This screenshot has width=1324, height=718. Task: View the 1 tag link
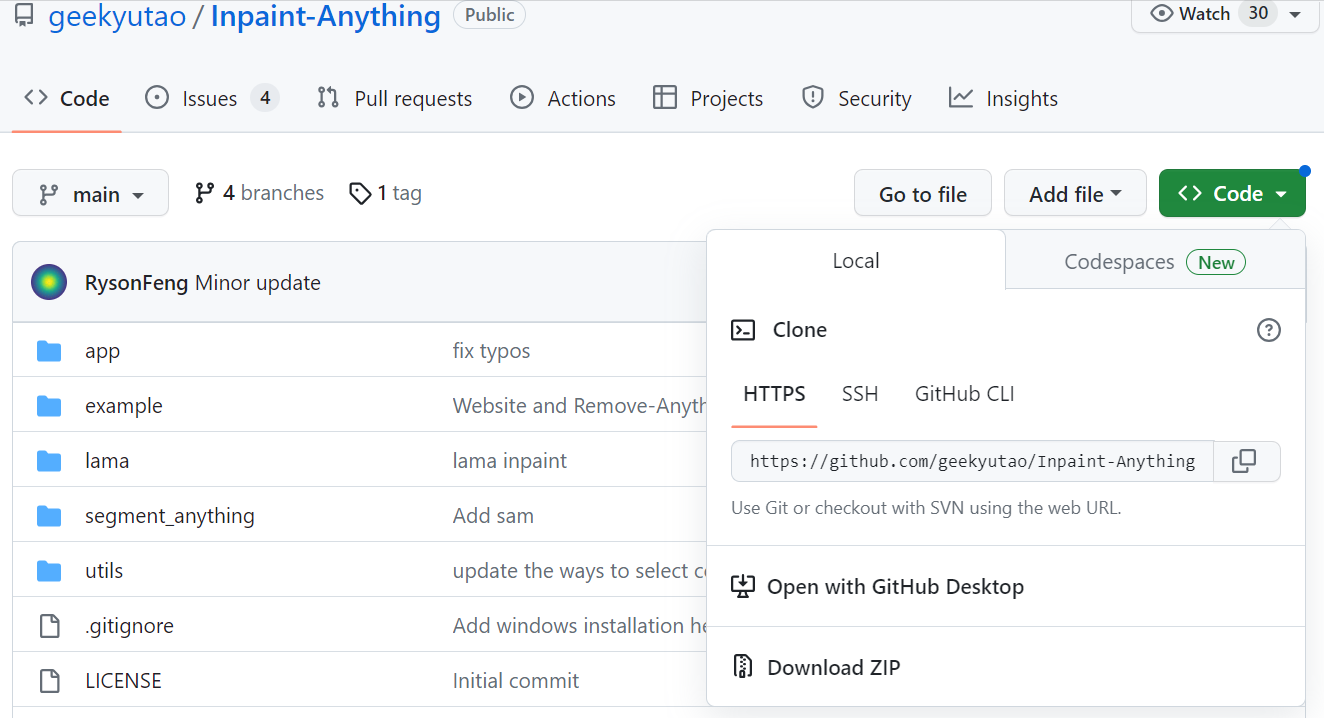pyautogui.click(x=385, y=193)
